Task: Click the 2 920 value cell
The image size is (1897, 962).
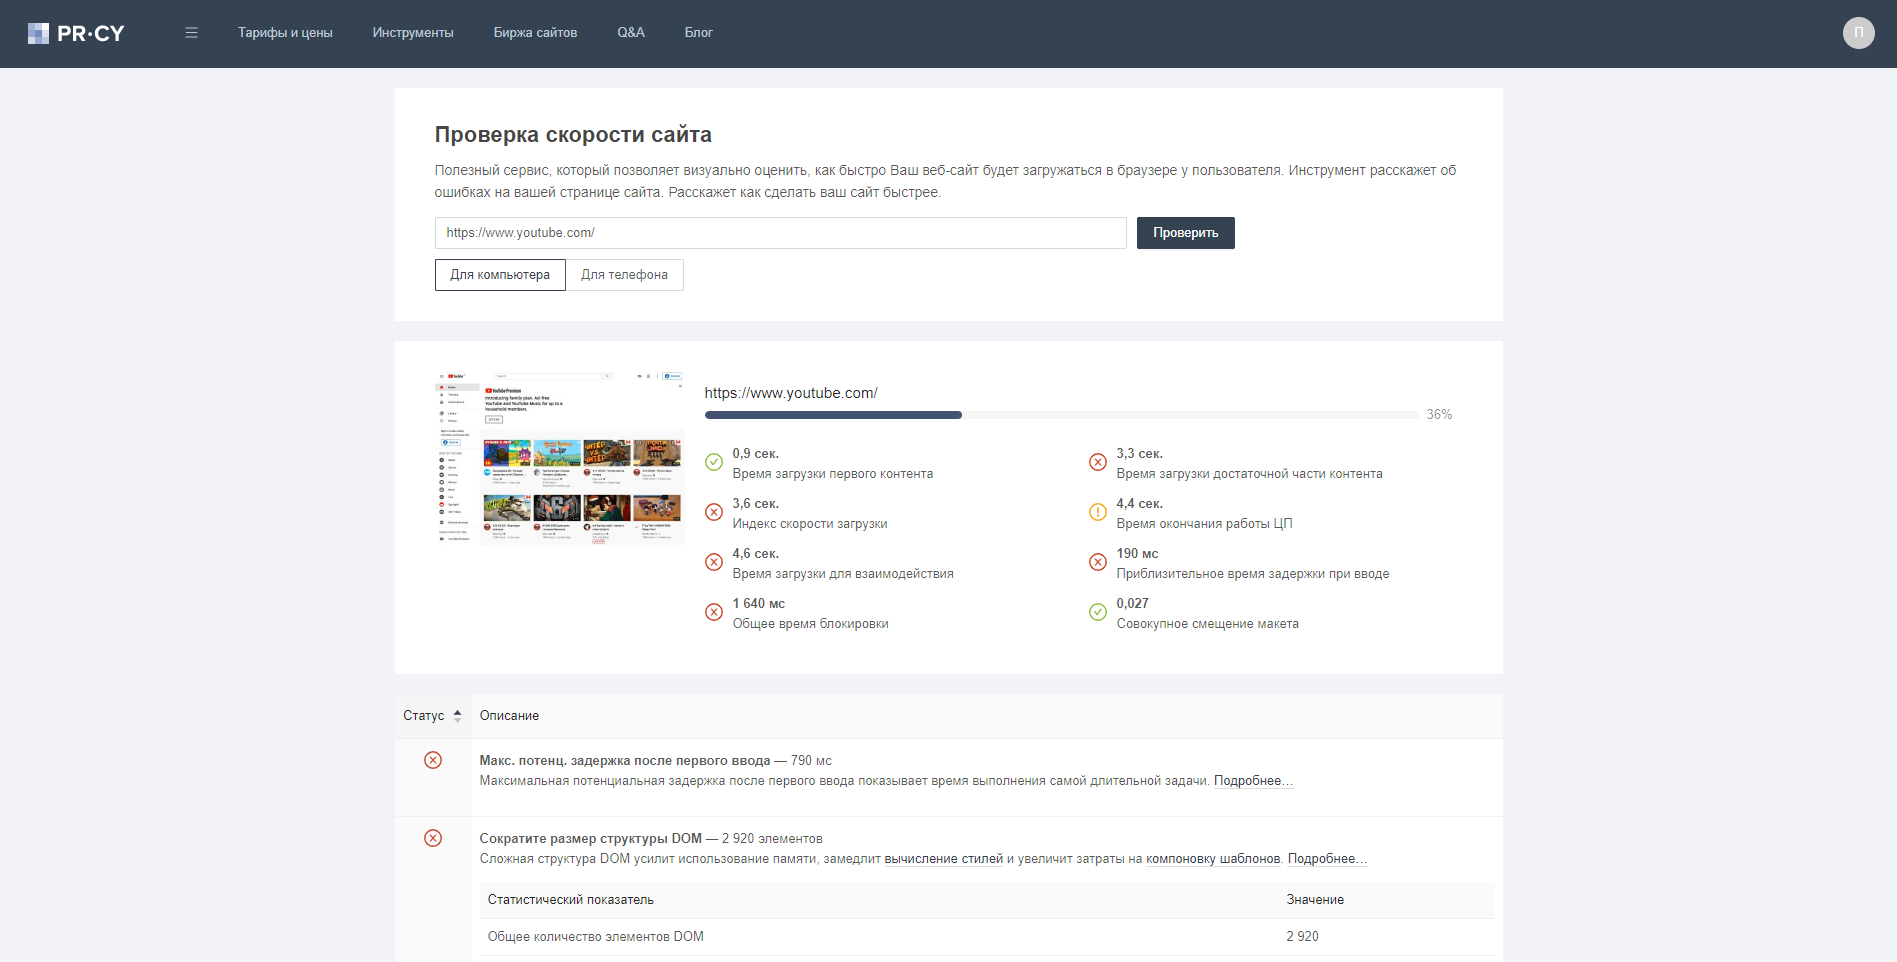Action: point(1303,937)
